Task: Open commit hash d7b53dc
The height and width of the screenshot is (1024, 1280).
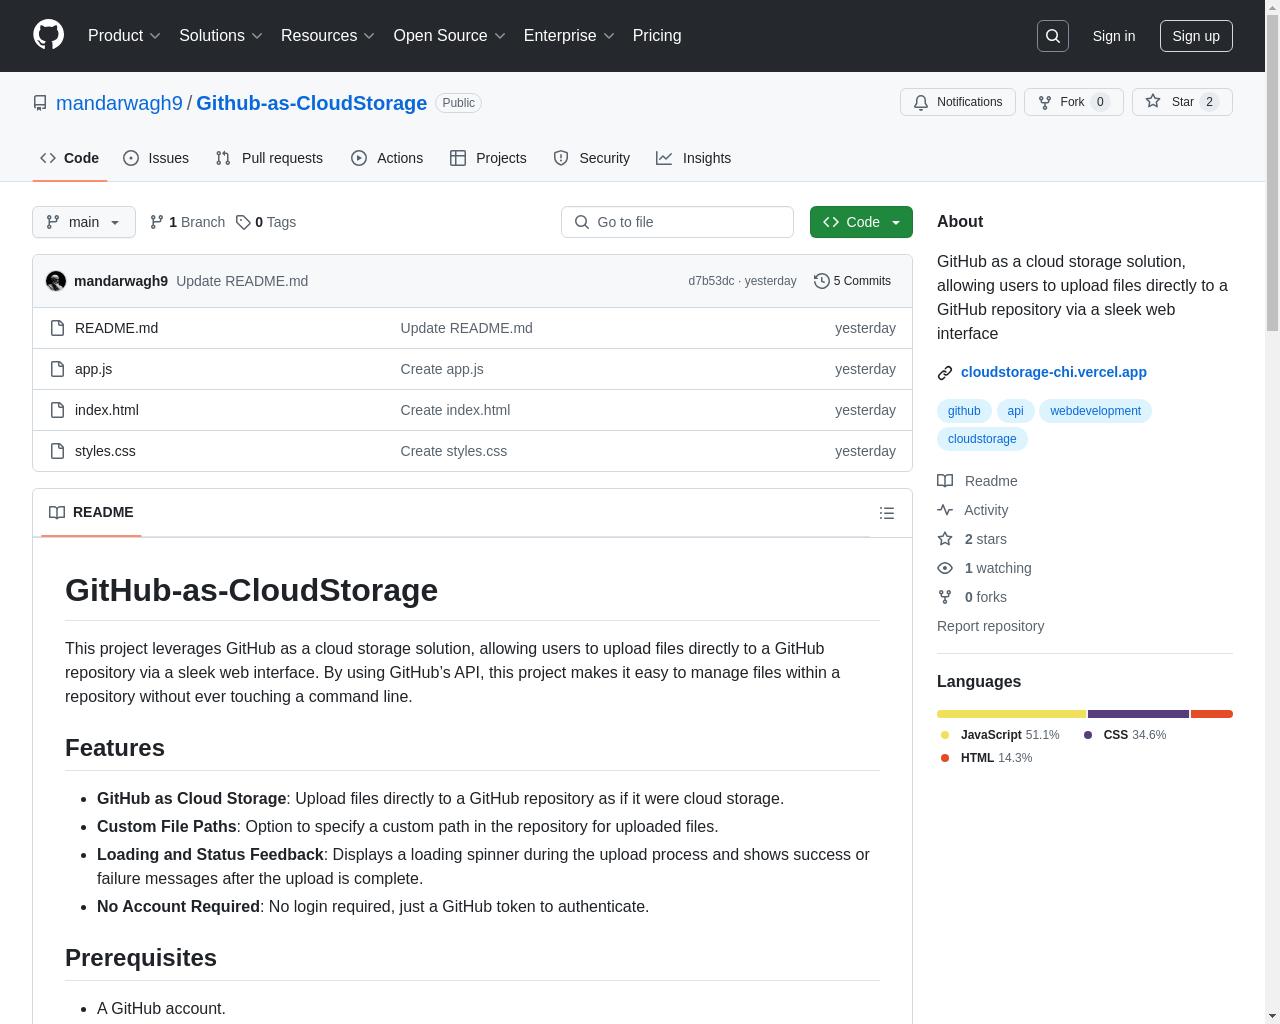Action: click(711, 281)
